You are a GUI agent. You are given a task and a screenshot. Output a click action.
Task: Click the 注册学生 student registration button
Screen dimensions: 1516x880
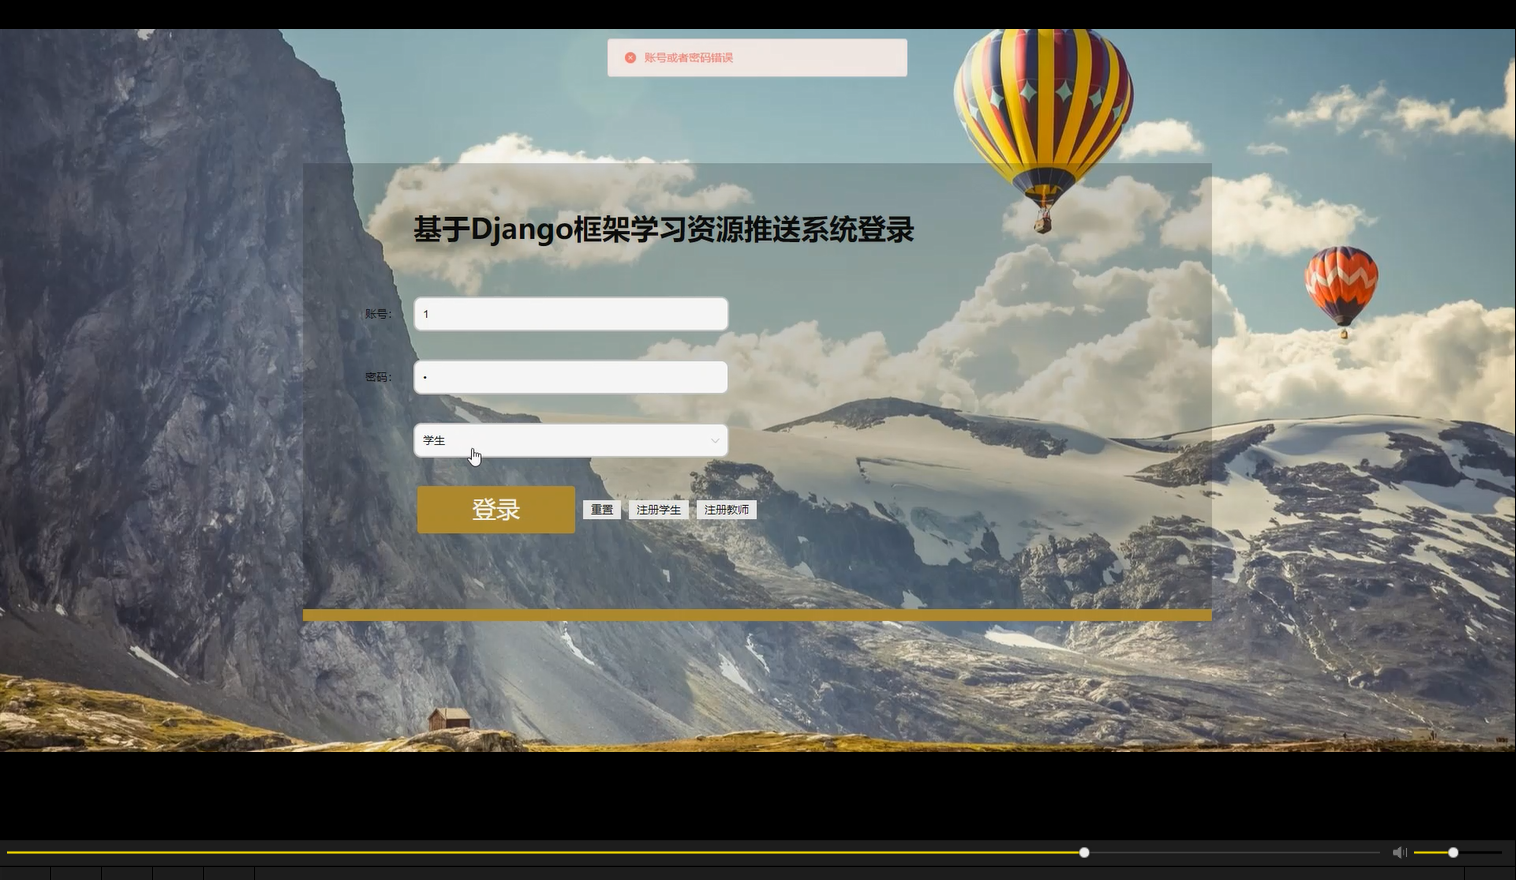(658, 509)
